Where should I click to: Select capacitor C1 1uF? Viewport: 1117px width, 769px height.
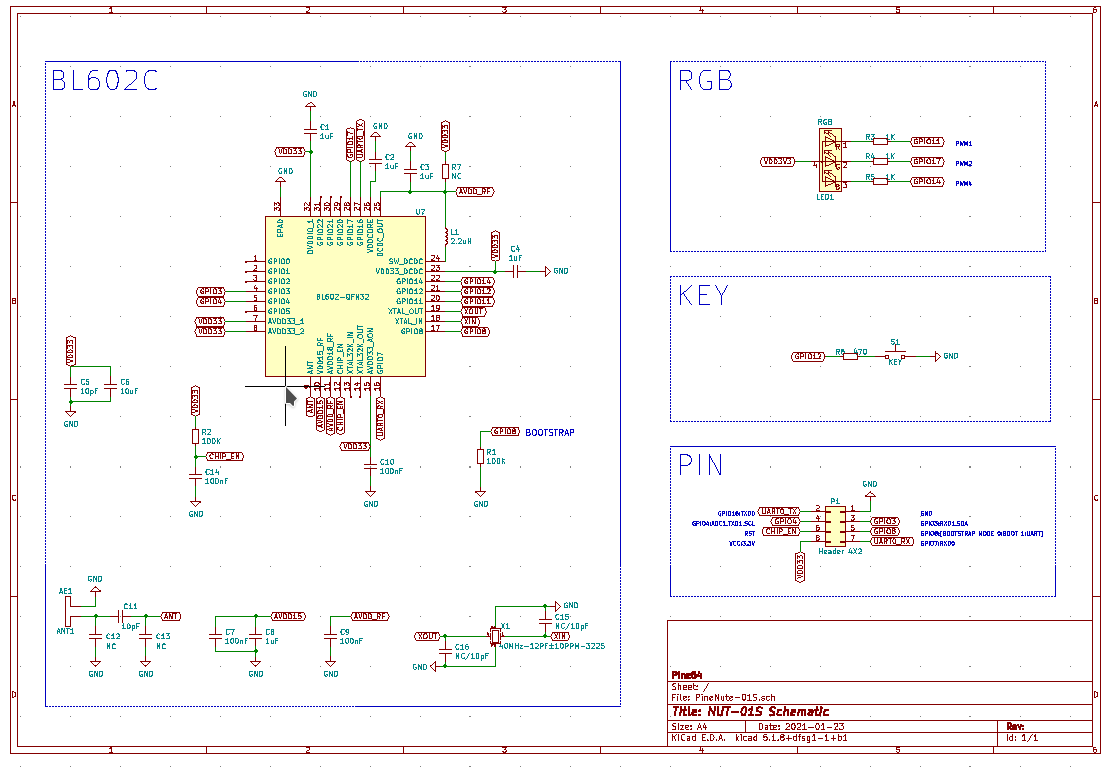point(310,131)
